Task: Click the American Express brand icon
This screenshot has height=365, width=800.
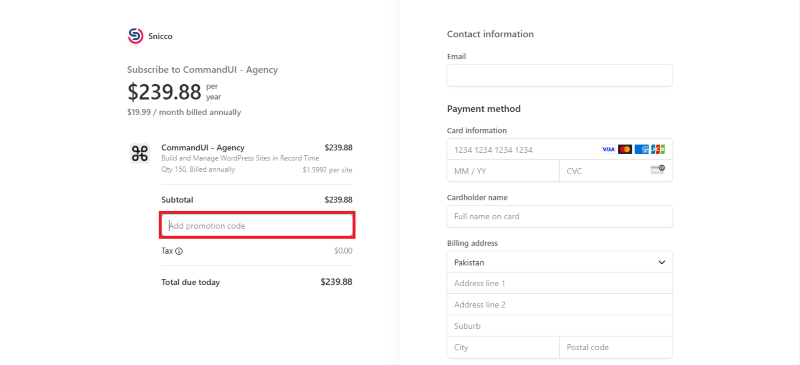Action: (x=641, y=150)
